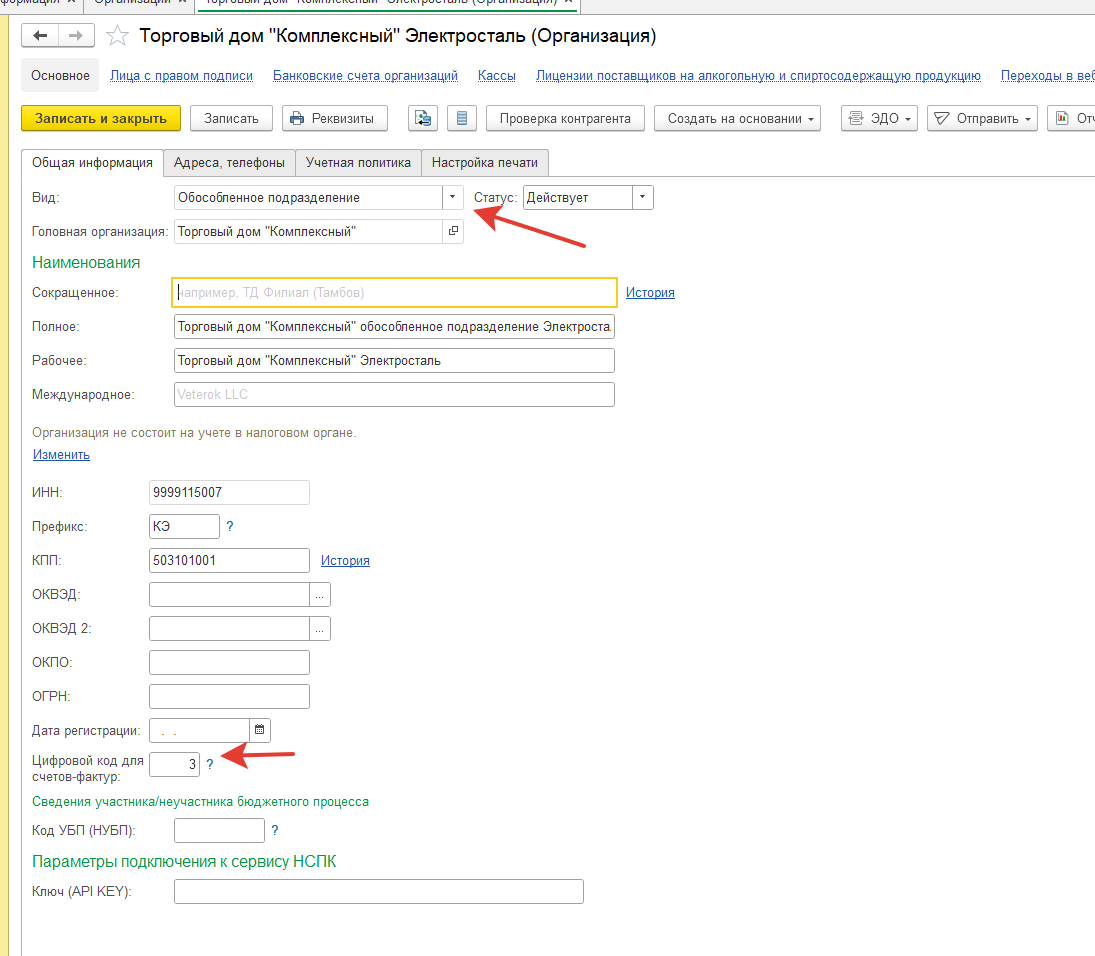Open calendar picker for Дата регистрации

[260, 730]
